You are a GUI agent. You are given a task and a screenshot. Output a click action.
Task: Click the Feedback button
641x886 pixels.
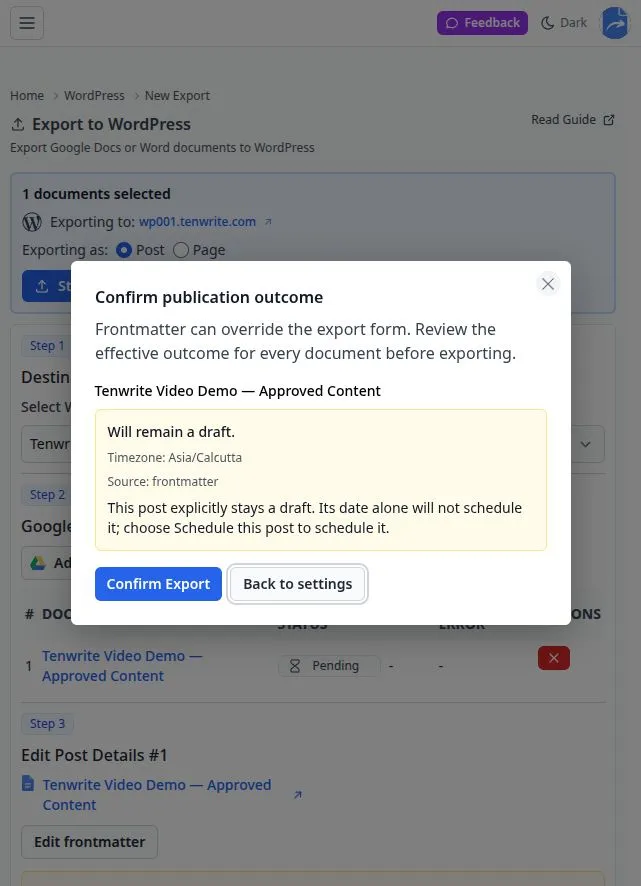(482, 23)
